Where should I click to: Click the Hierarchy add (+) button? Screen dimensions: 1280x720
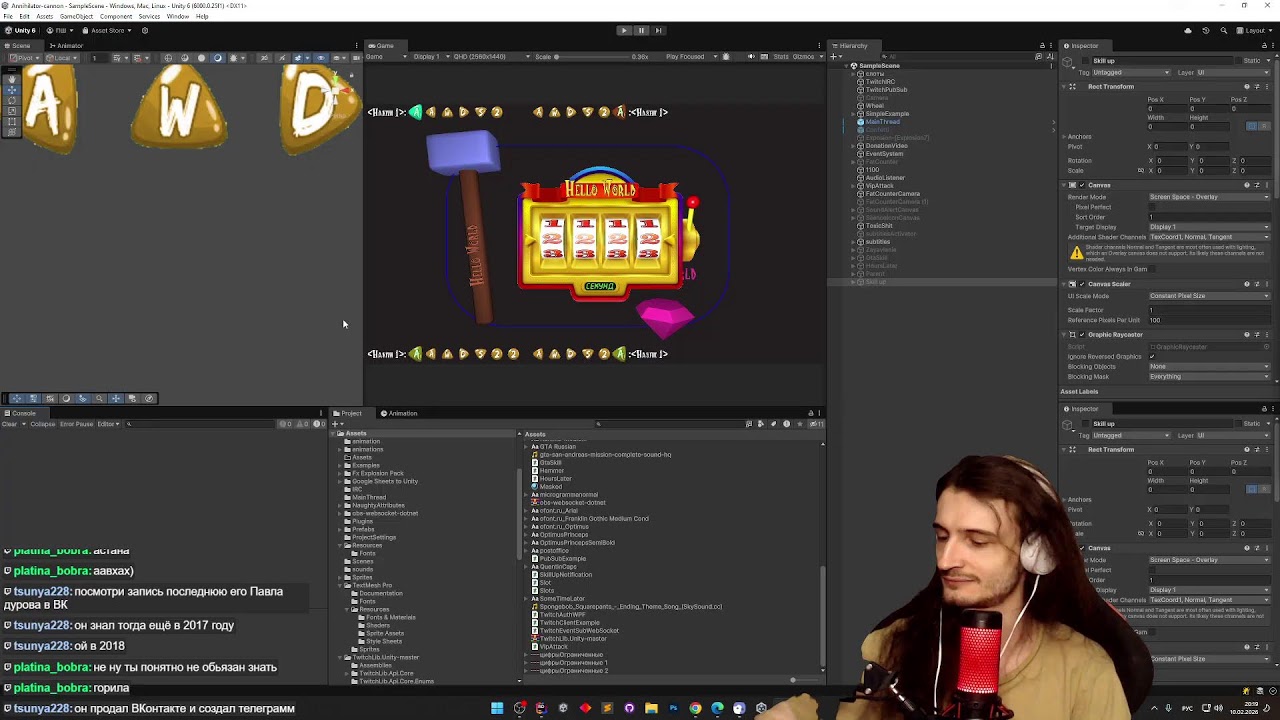[836, 57]
